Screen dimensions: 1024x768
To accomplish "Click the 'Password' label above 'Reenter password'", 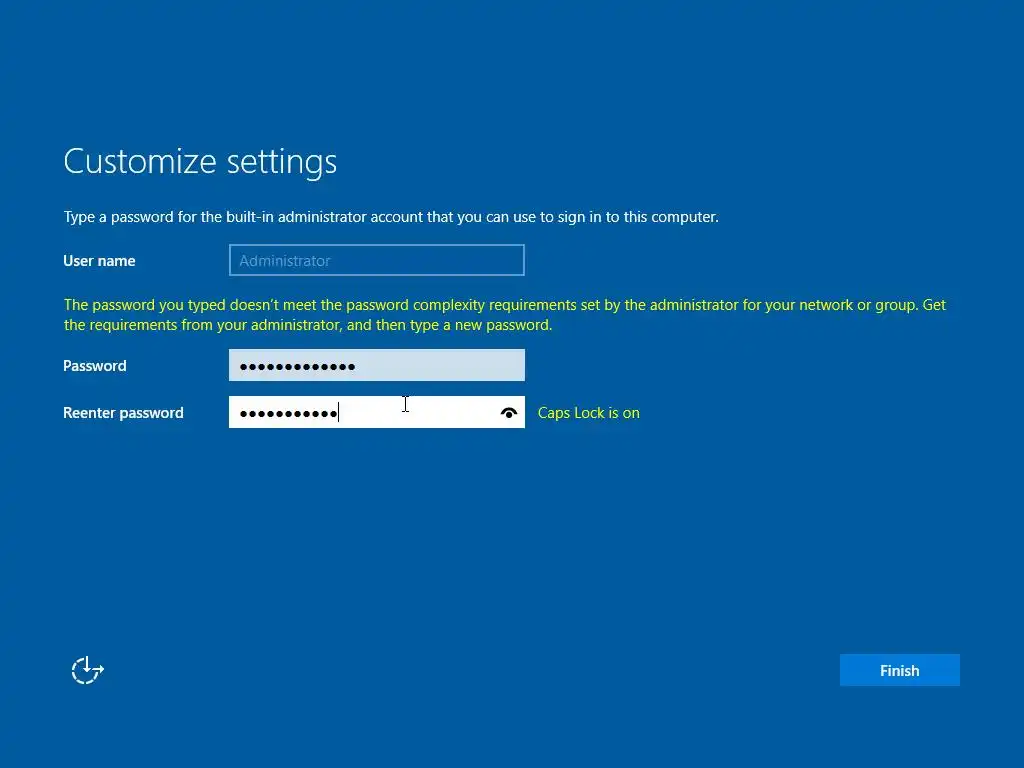I will tap(95, 366).
